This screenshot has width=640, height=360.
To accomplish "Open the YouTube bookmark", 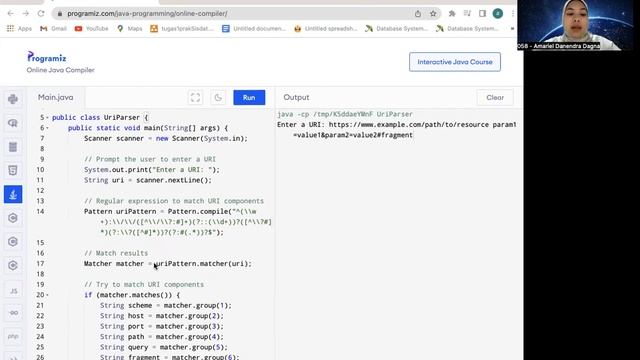I will (x=91, y=29).
